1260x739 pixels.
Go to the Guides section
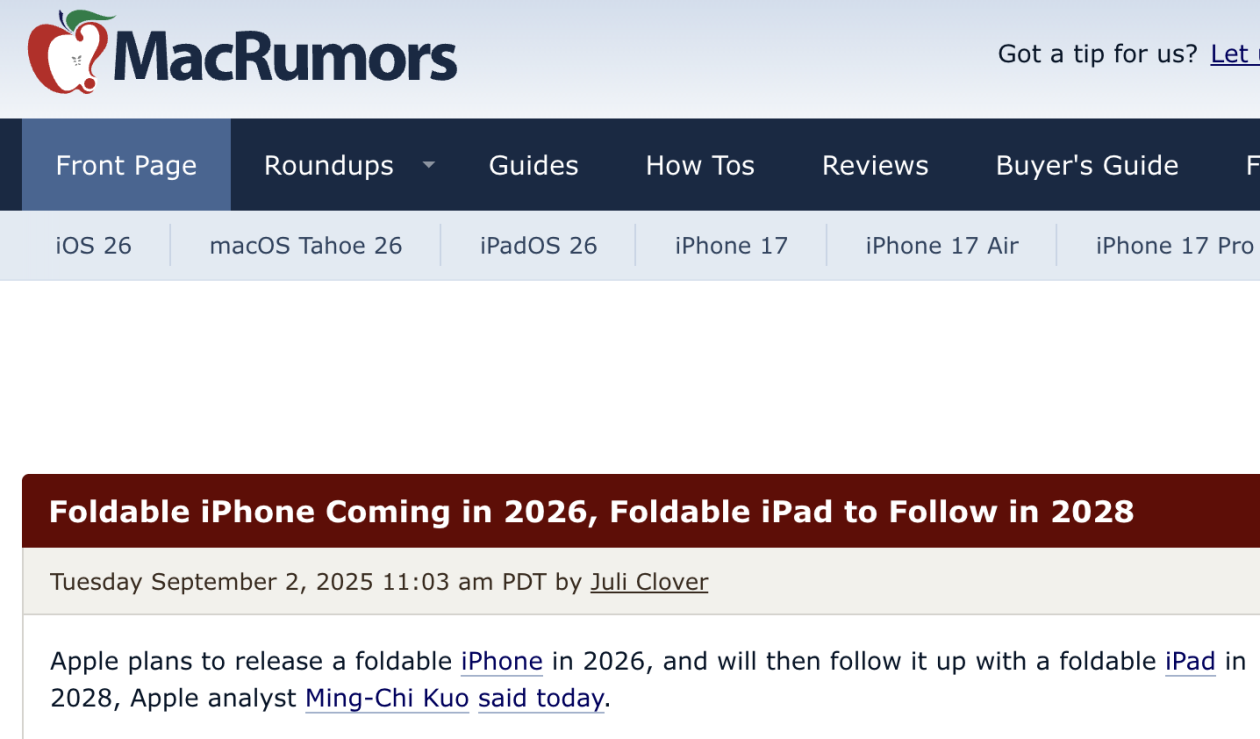[533, 165]
